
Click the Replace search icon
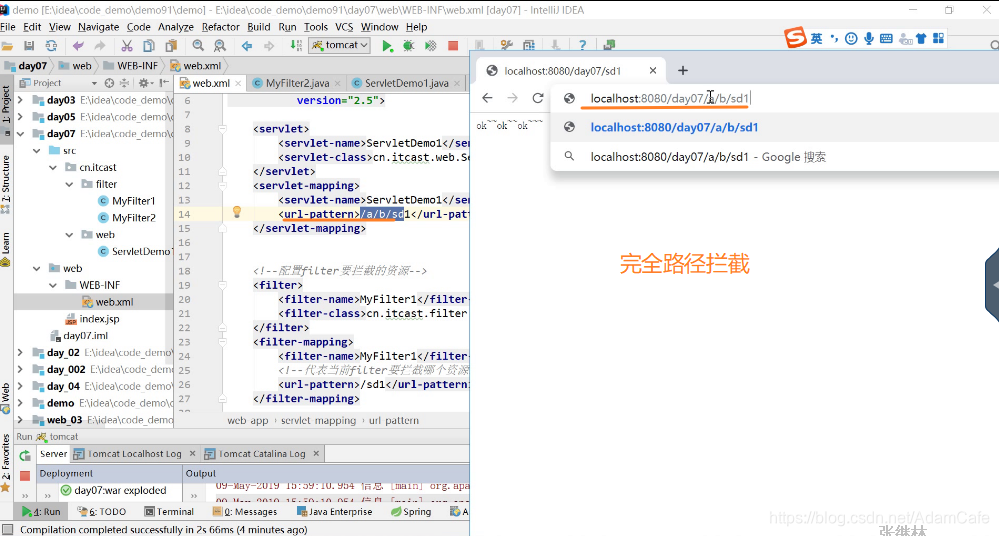click(220, 46)
